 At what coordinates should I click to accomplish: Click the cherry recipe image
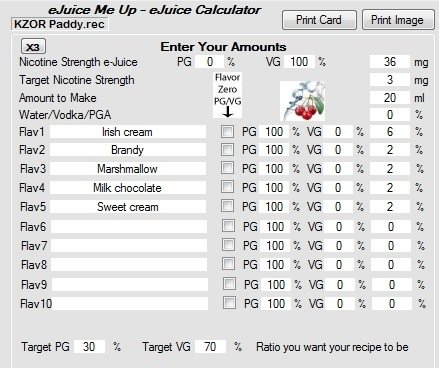point(303,101)
